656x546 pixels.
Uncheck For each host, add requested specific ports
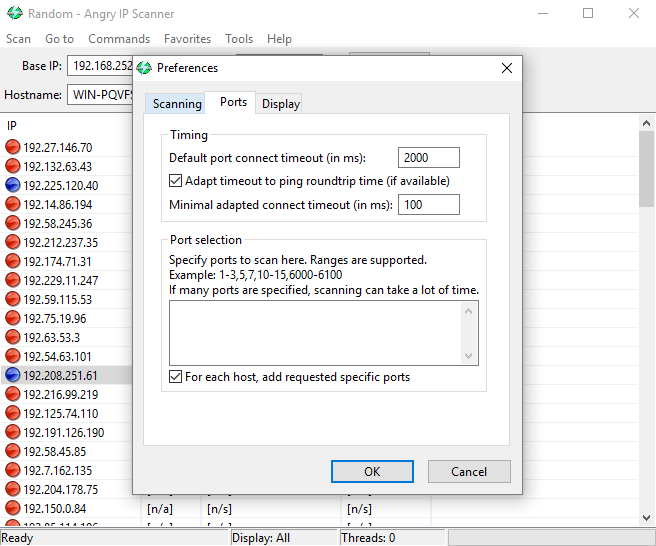pos(175,377)
